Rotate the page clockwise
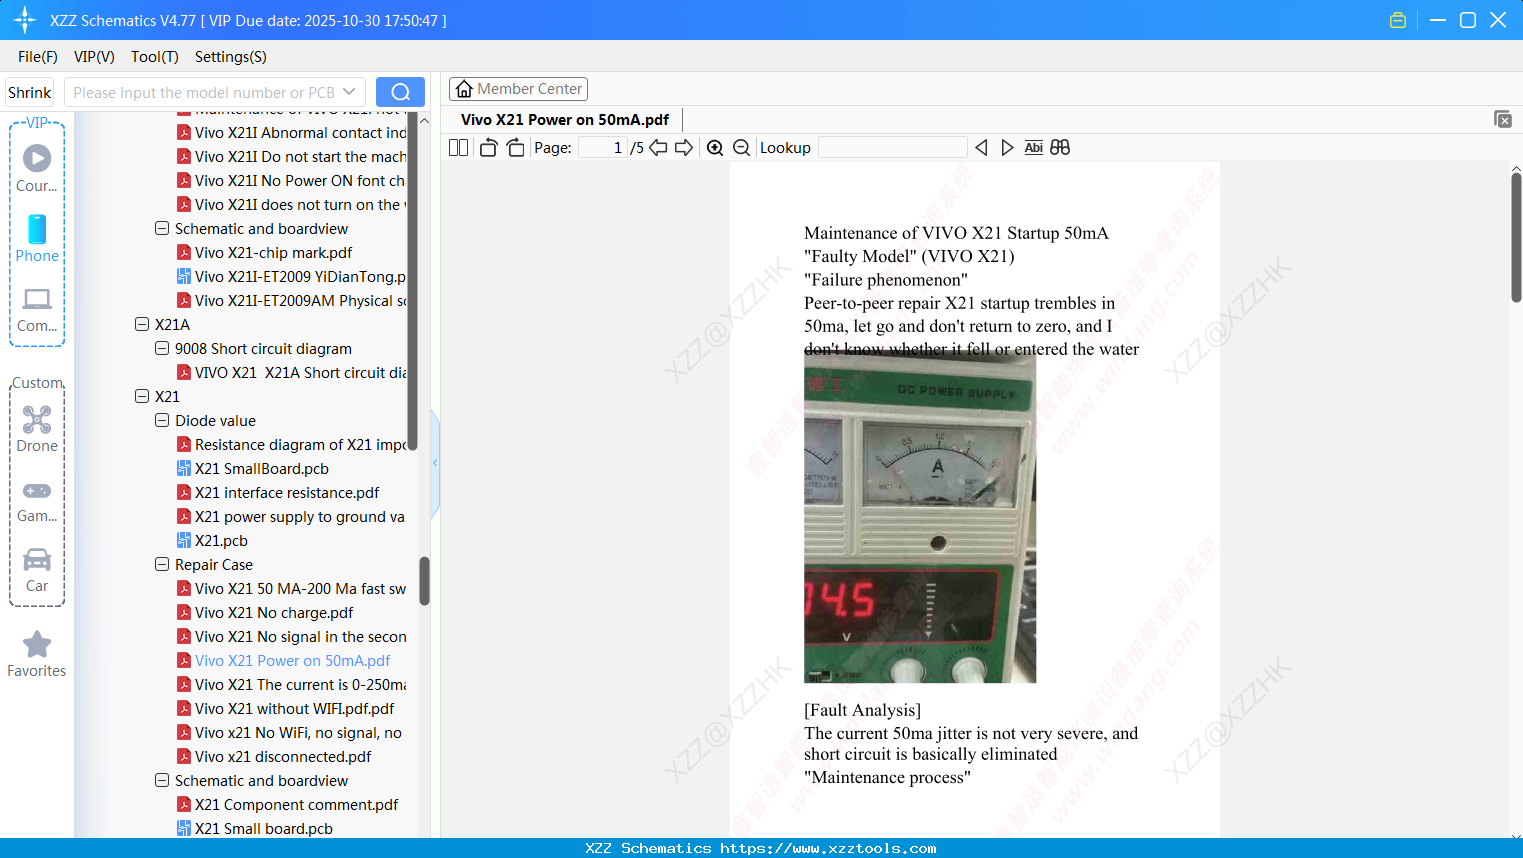 (x=515, y=148)
